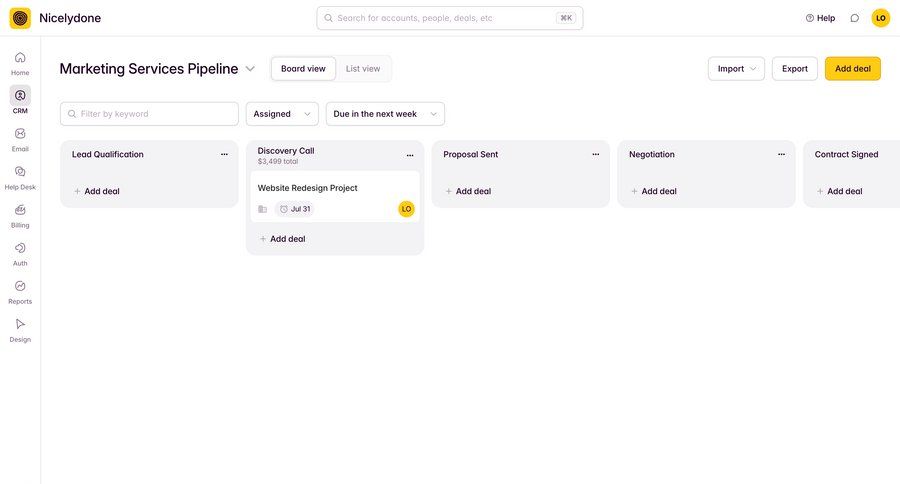Viewport: 900px width, 484px height.
Task: Switch to Board view
Action: point(303,68)
